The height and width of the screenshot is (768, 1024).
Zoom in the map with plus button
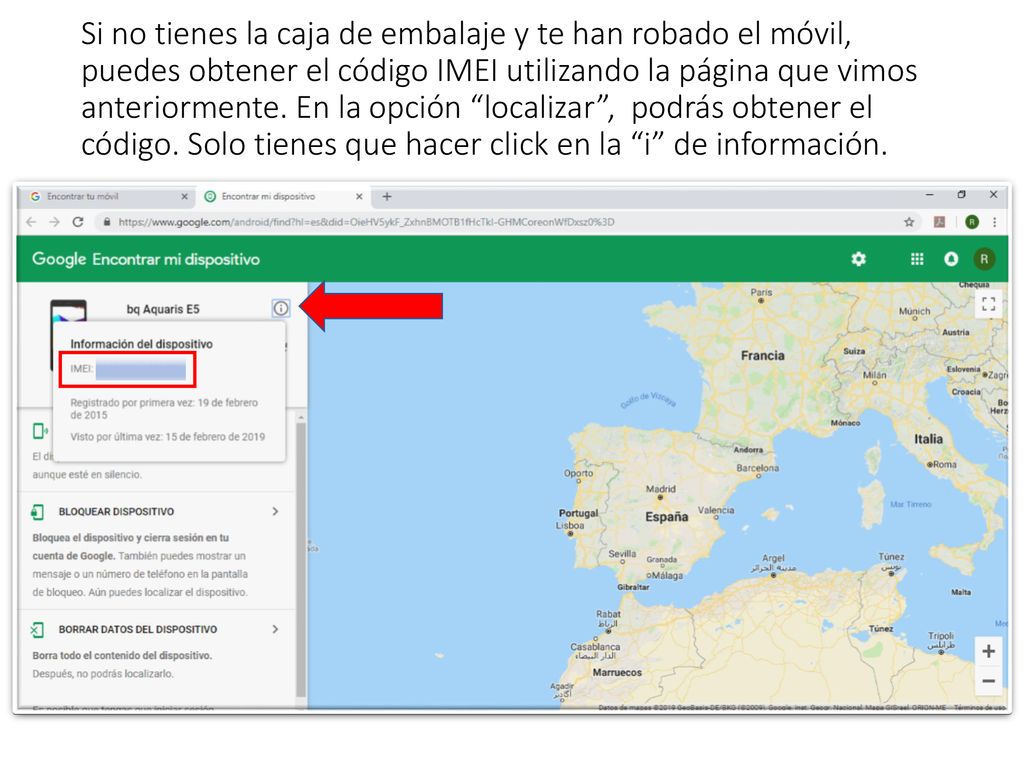(x=989, y=651)
